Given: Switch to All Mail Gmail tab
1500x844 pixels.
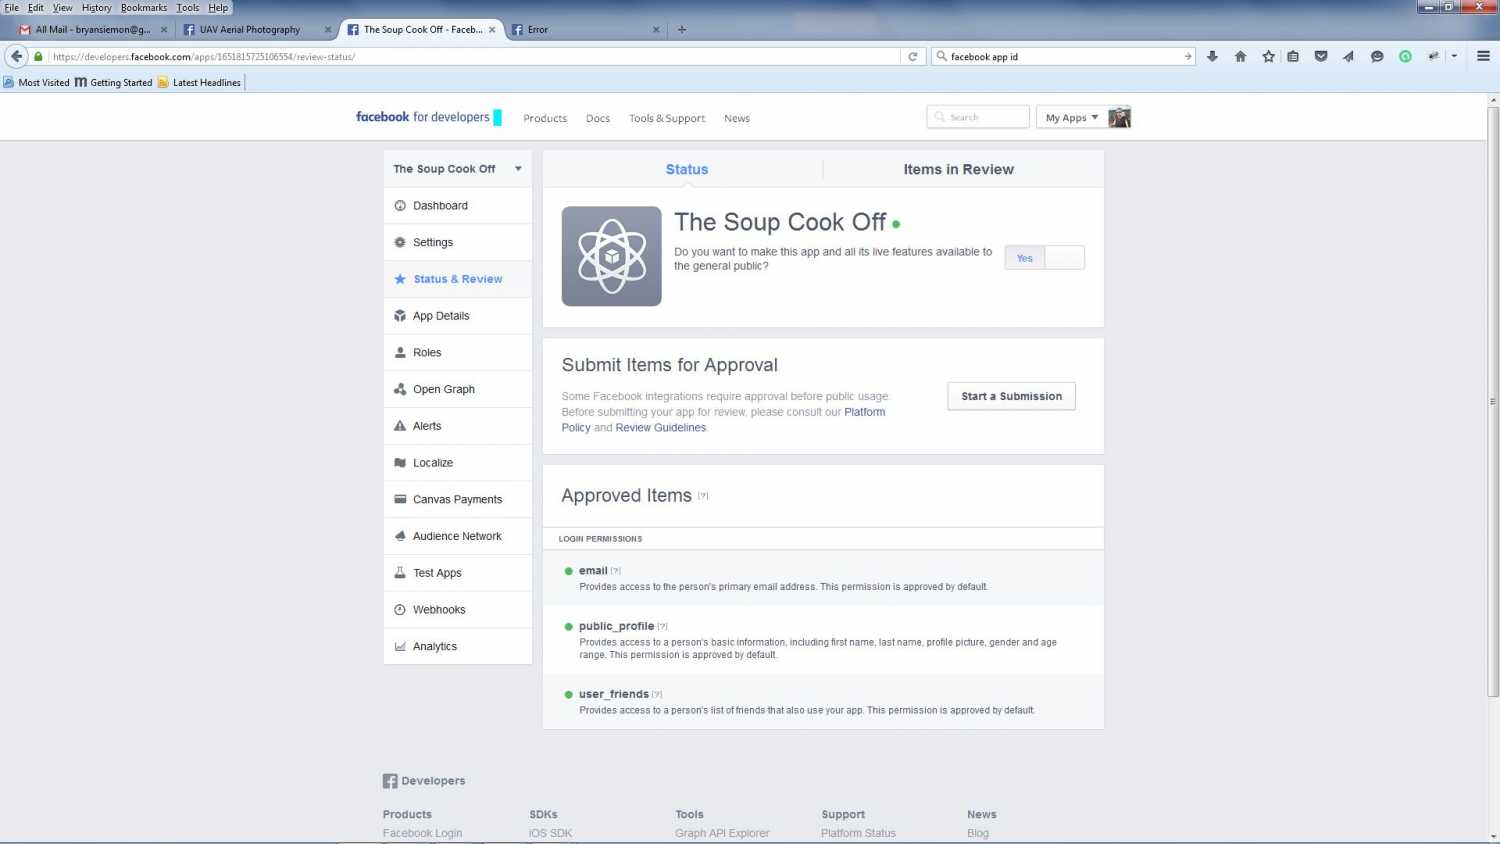Looking at the screenshot, I should [93, 29].
